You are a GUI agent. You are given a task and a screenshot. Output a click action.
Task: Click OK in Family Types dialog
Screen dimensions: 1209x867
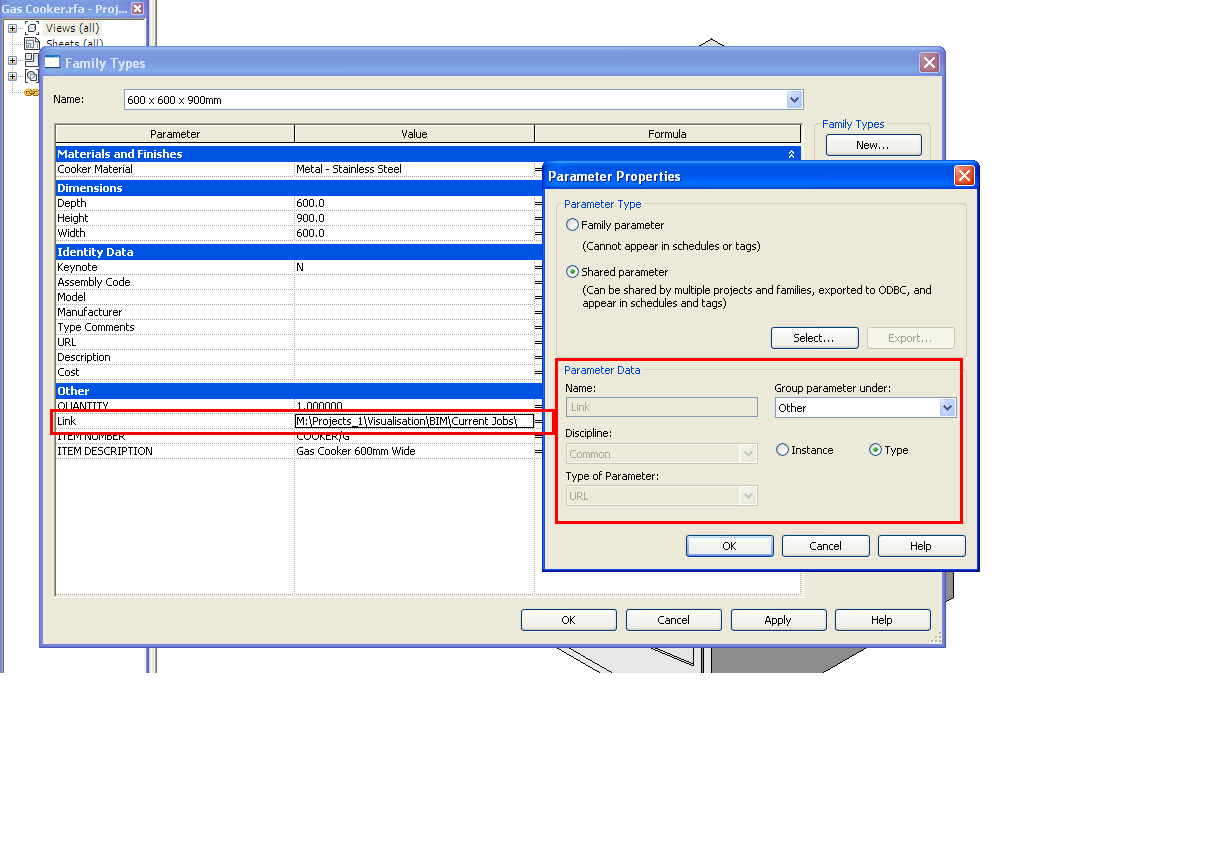pos(568,620)
